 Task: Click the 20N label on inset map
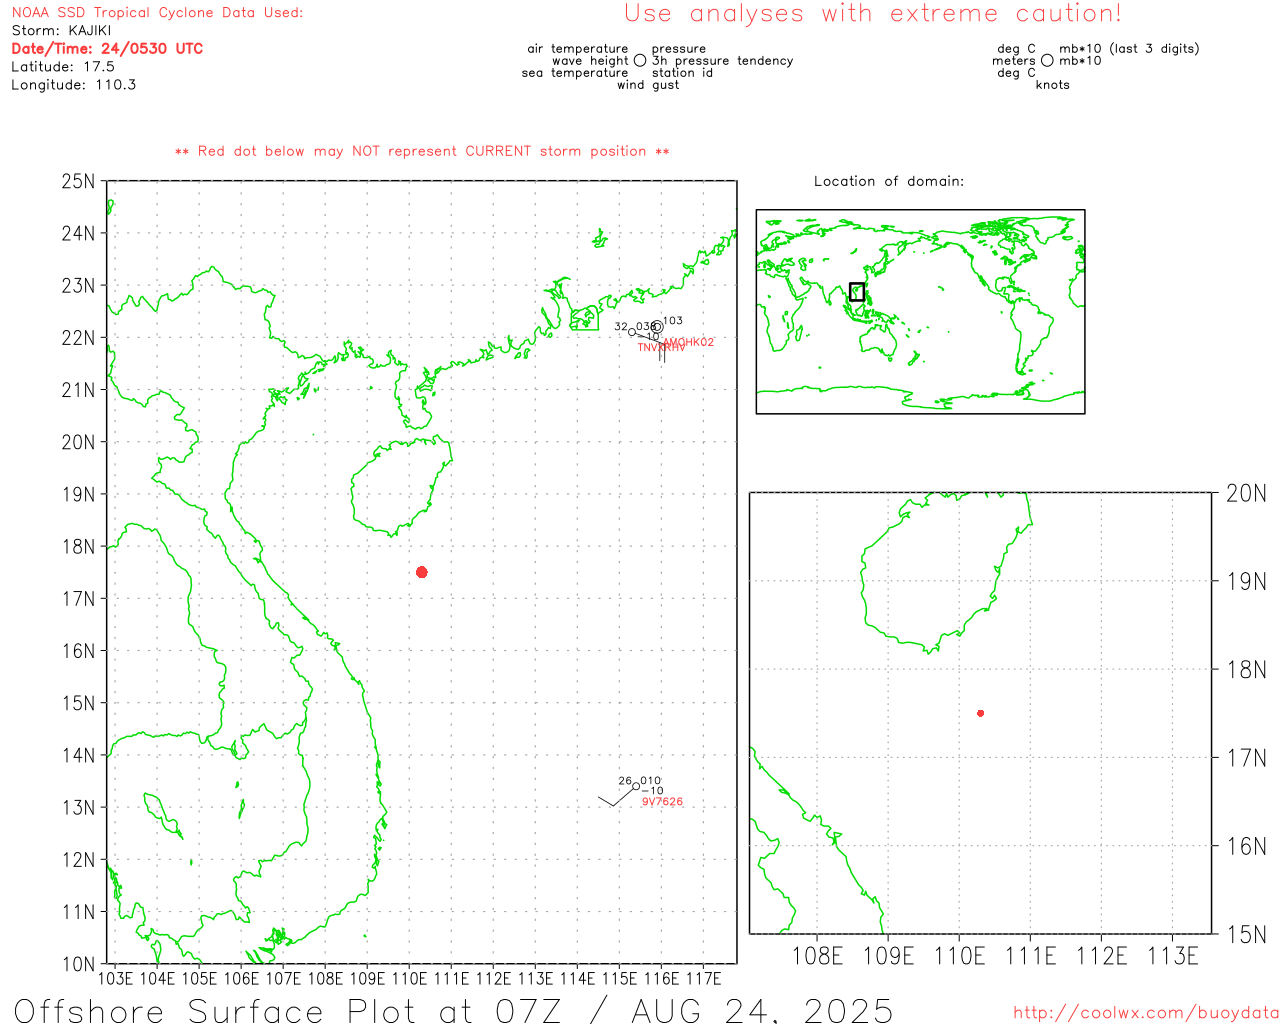coord(1246,493)
